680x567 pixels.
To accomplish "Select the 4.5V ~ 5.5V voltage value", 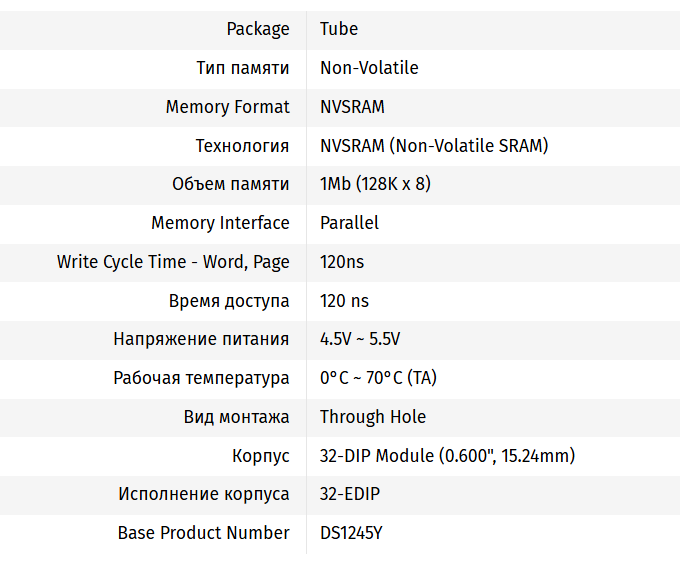I will click(x=360, y=339).
